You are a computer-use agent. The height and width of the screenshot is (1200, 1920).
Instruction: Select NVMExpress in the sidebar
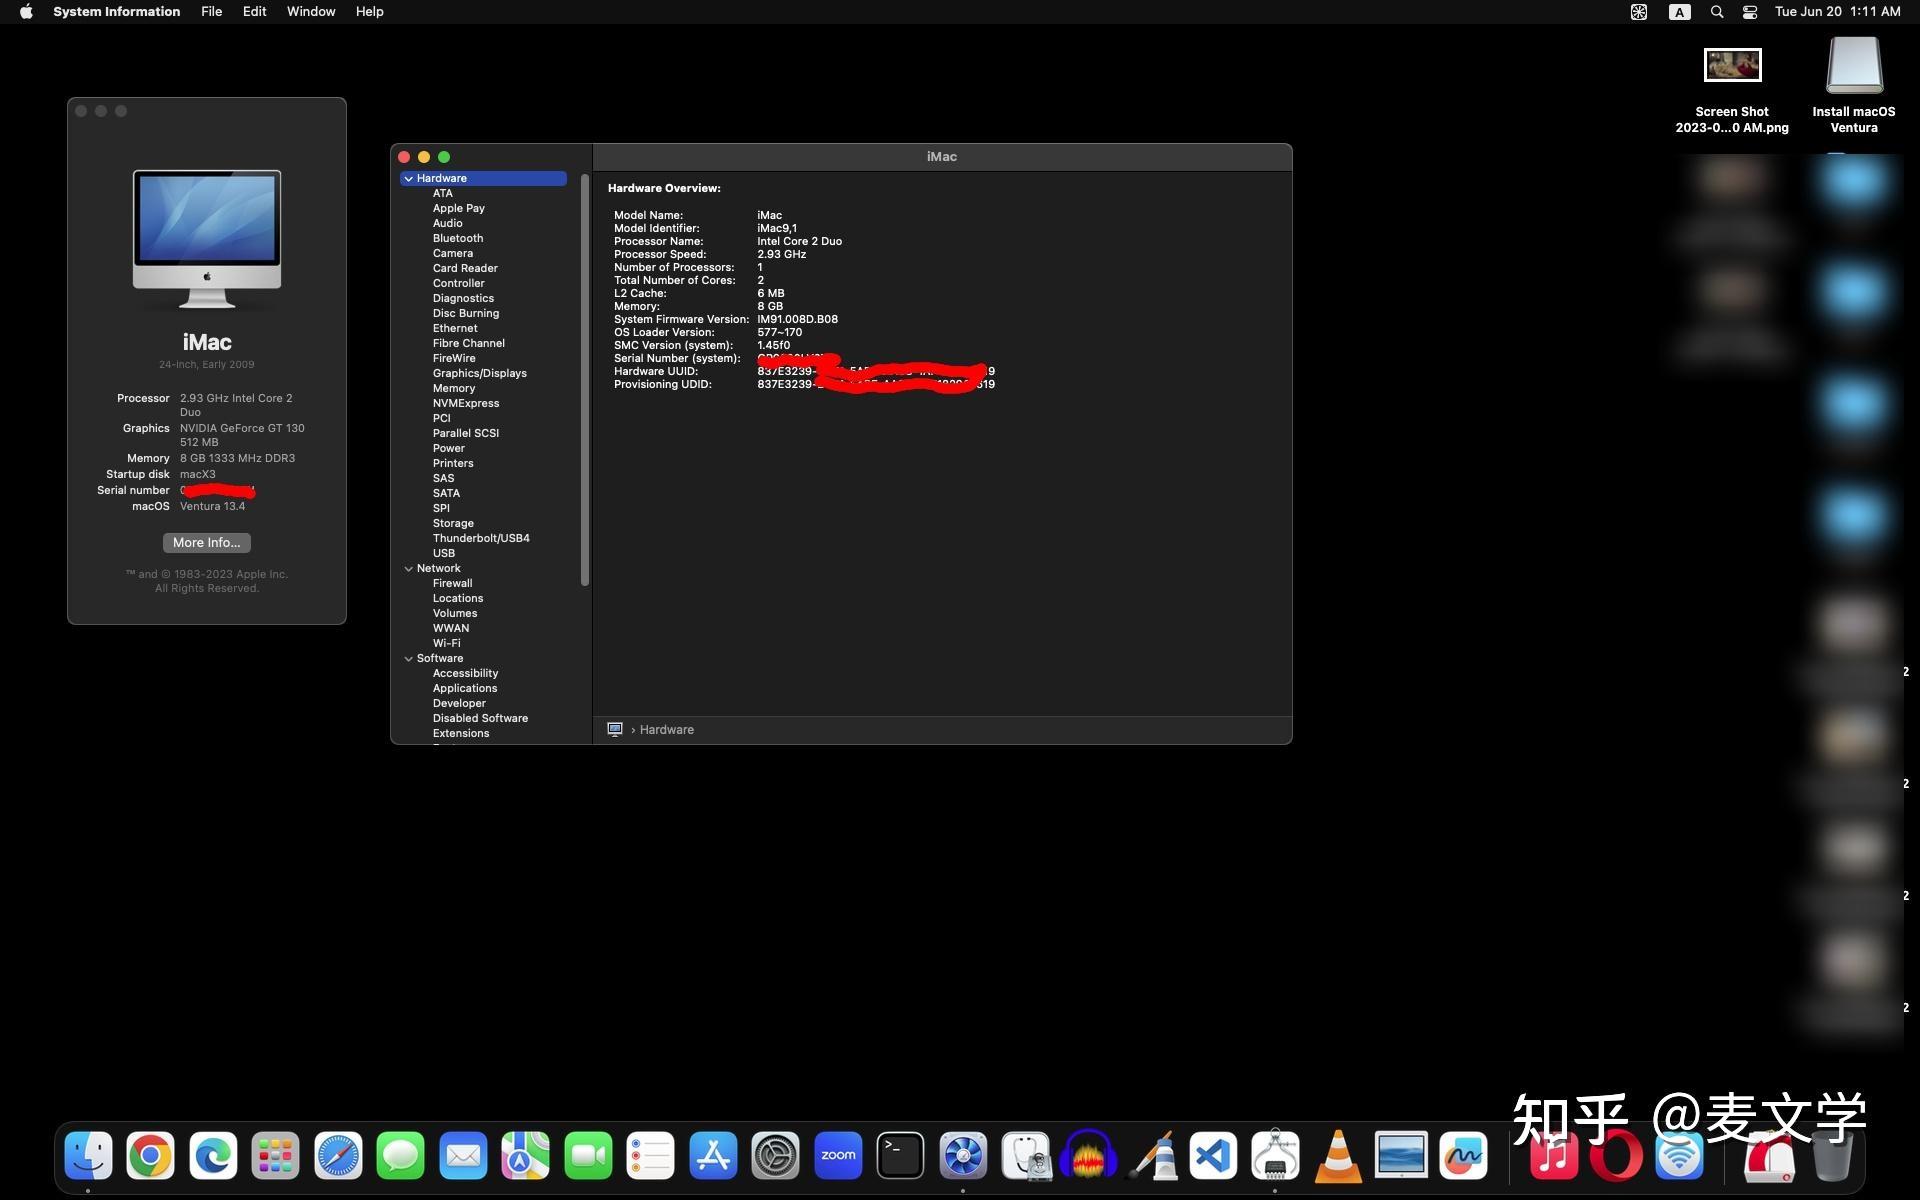[x=466, y=404]
